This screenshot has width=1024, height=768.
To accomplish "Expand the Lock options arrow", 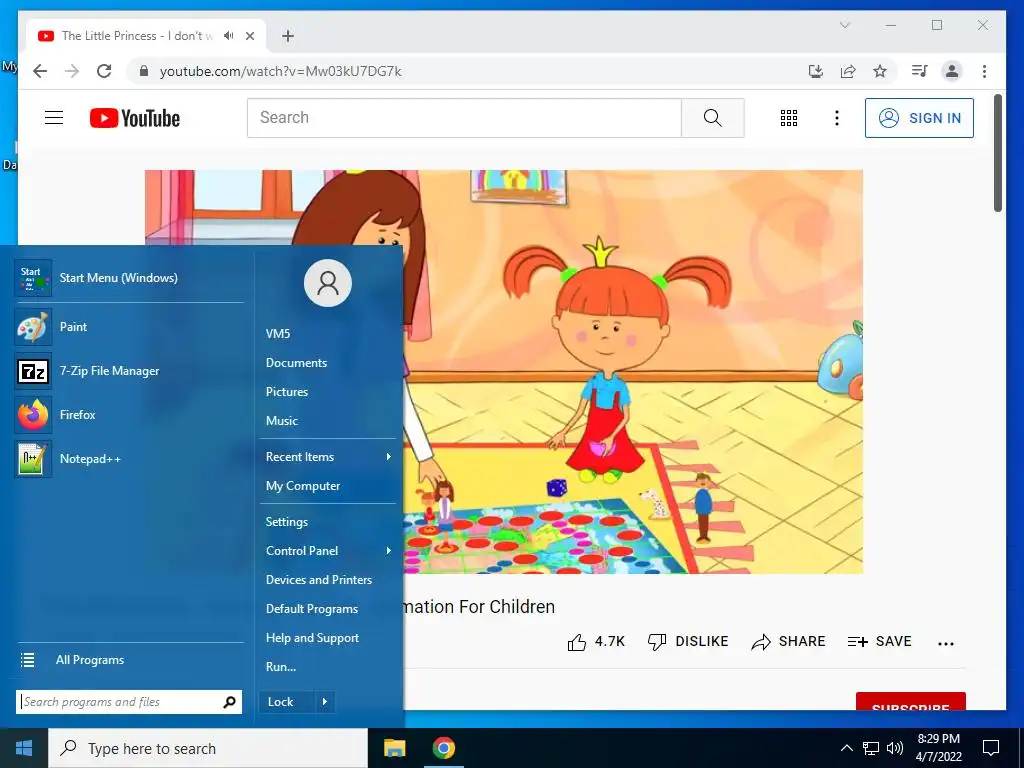I will pyautogui.click(x=325, y=702).
